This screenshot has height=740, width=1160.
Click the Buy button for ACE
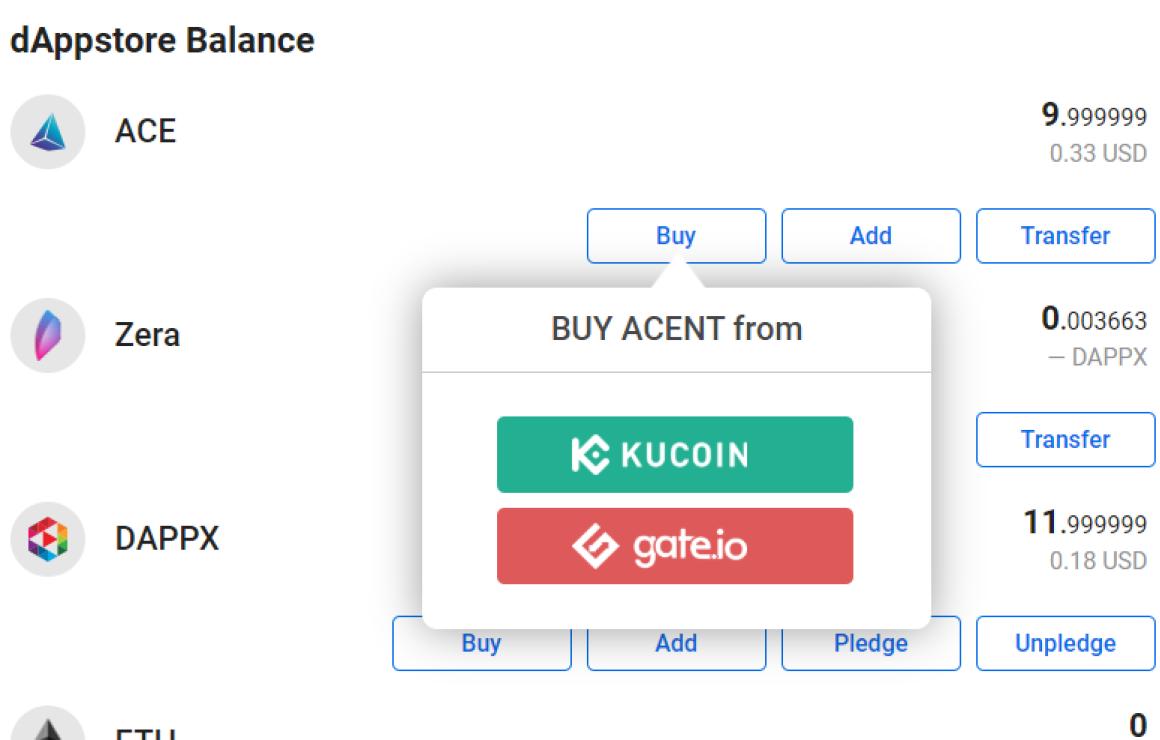[x=676, y=236]
